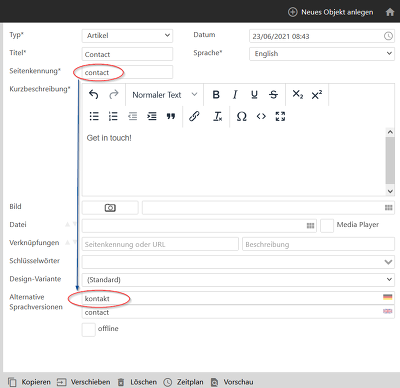Screen dimensions: 400x388
Task: Apply subscript formatting
Action: (298, 95)
